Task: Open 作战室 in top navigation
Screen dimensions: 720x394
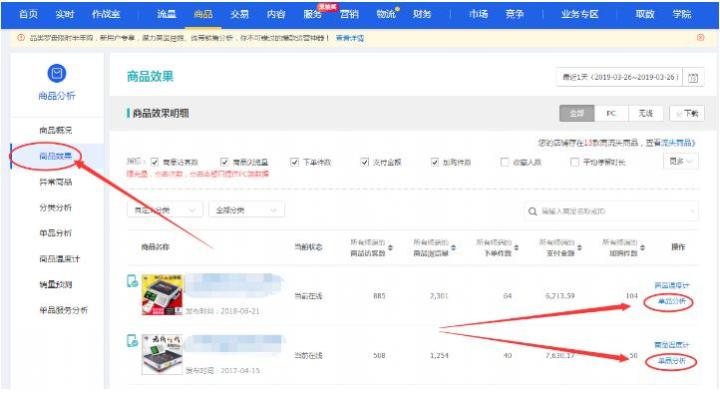Action: (x=106, y=14)
